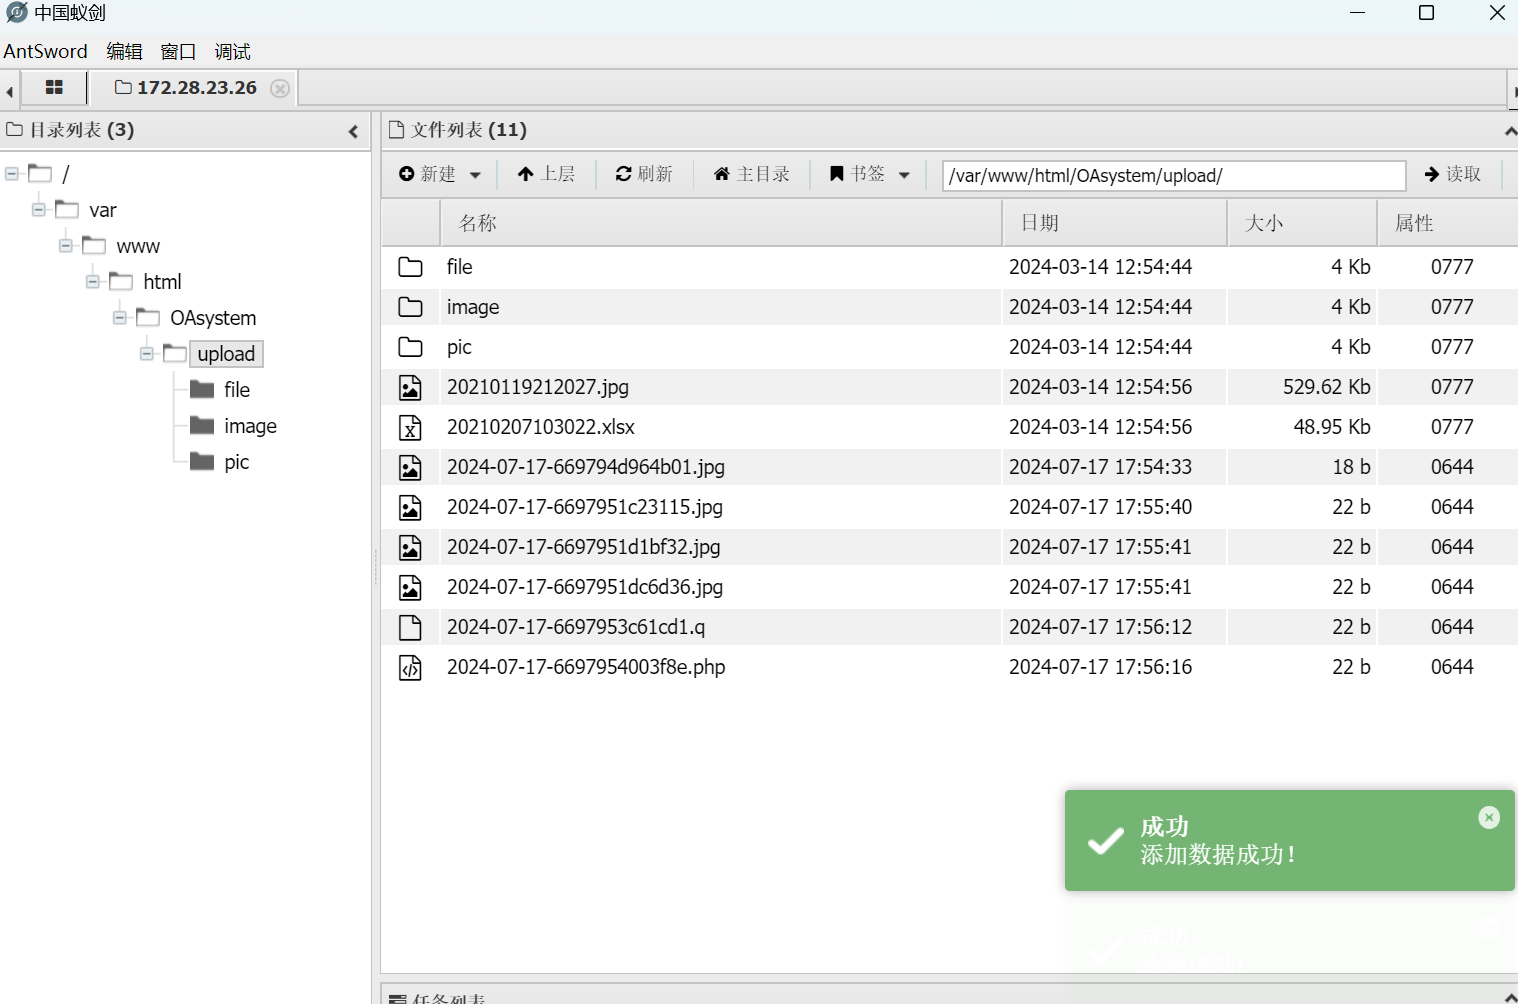
Task: Click the Excel icon of 20210207103022.xlsx
Action: coord(410,427)
